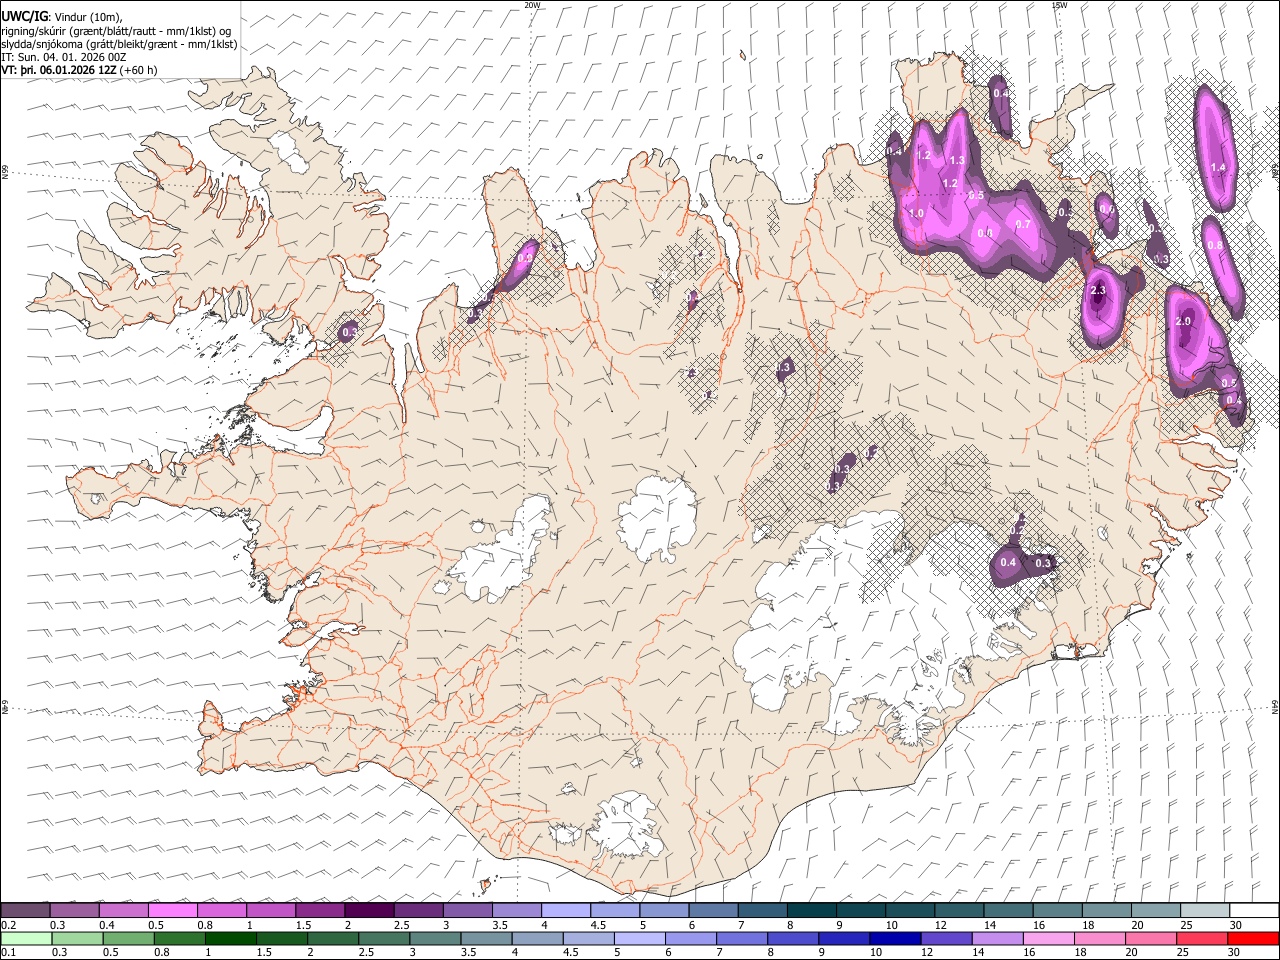Click the '2.0' precipitation value near east coast

1183,322
